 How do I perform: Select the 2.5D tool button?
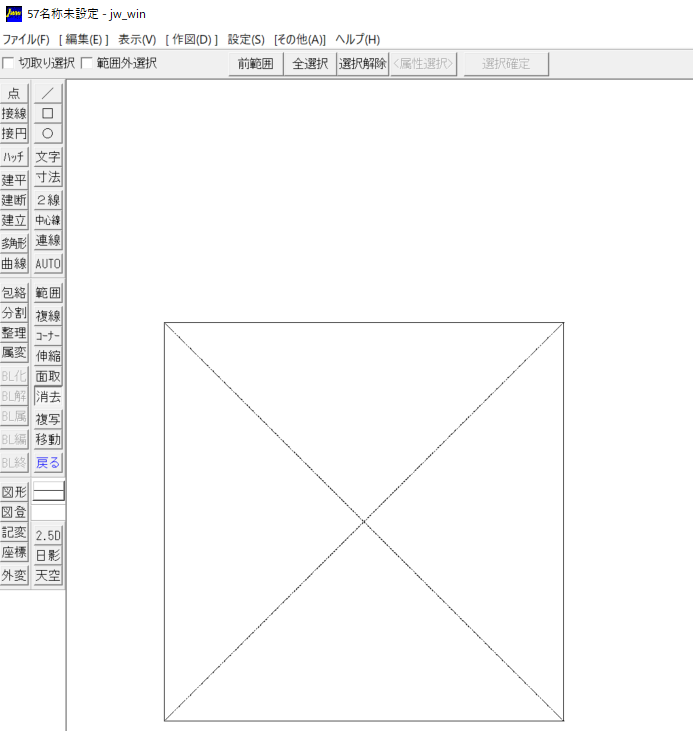click(48, 535)
